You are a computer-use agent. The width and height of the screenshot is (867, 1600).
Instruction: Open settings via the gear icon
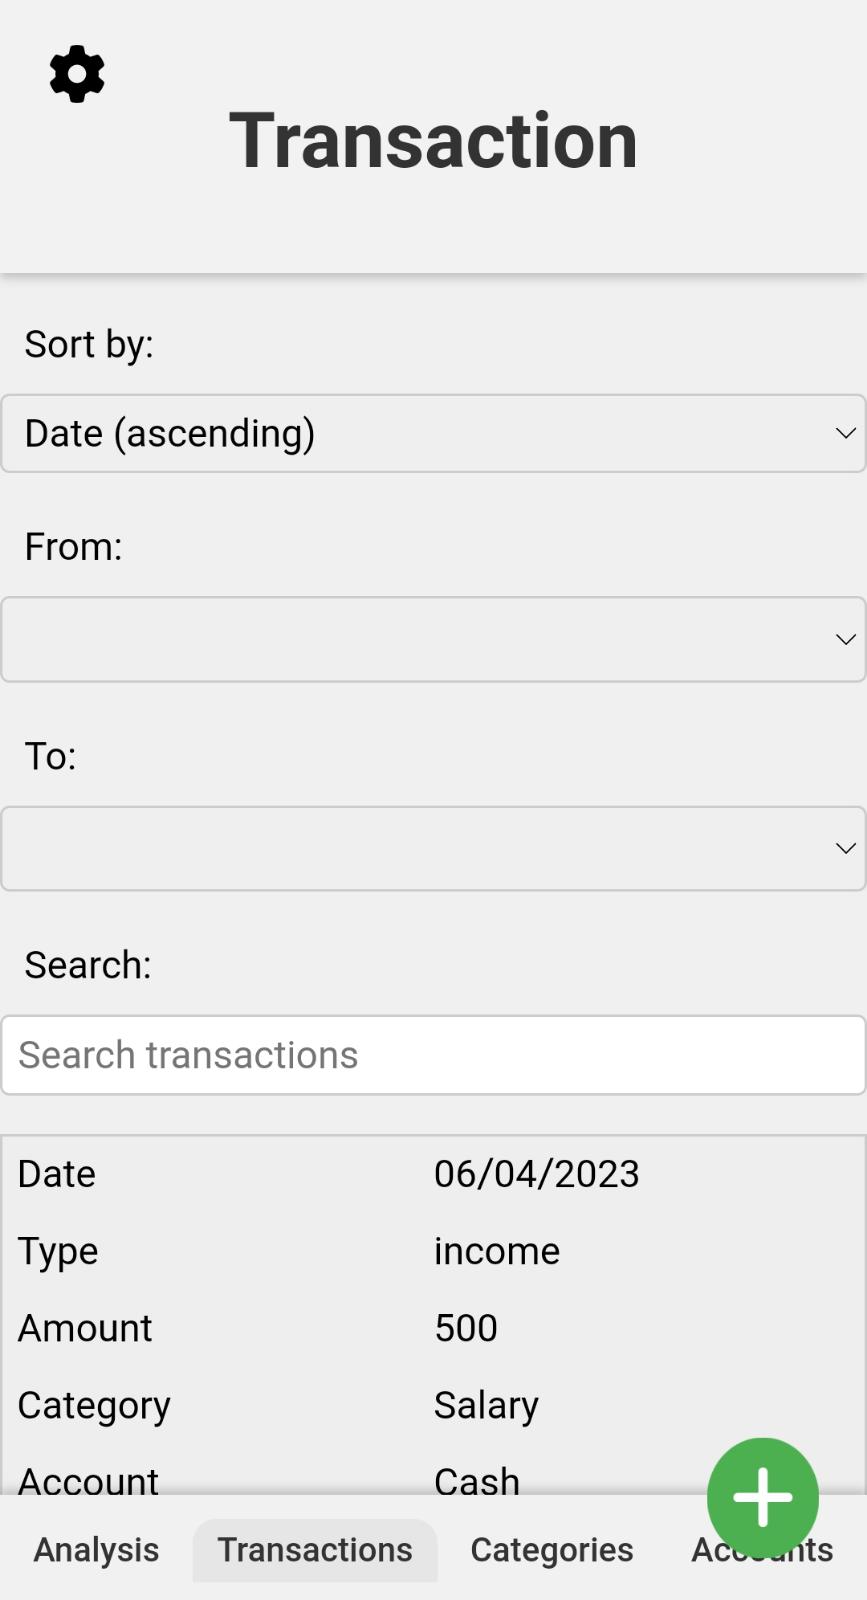coord(77,74)
